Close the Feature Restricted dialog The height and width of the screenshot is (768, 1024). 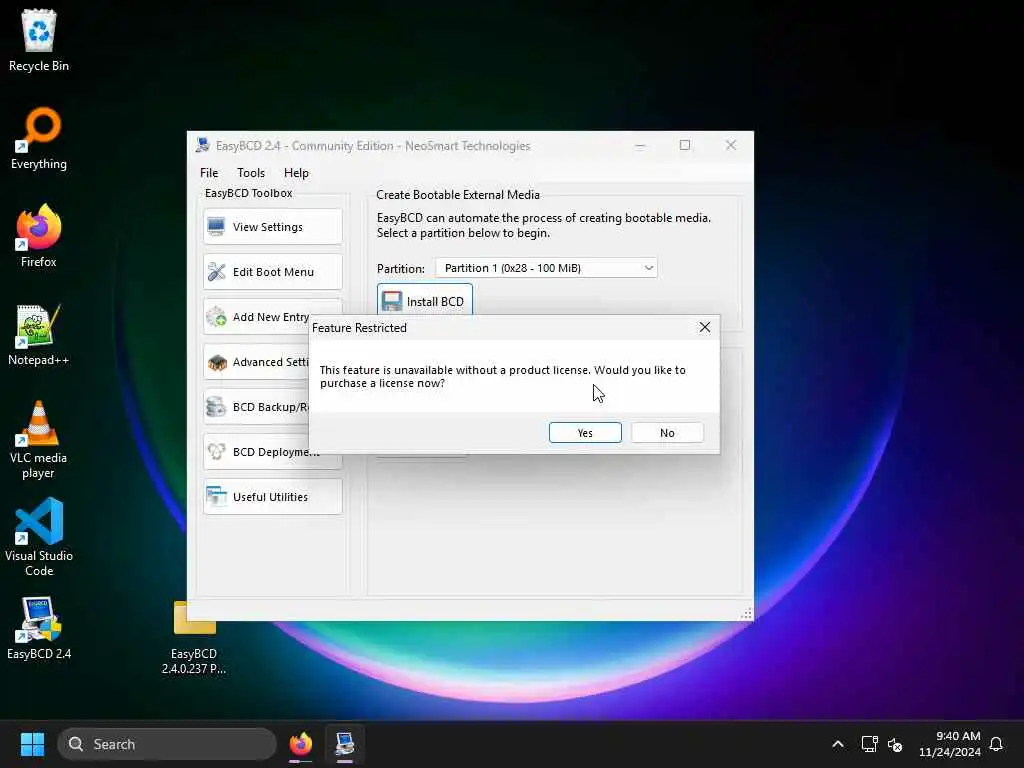coord(705,327)
